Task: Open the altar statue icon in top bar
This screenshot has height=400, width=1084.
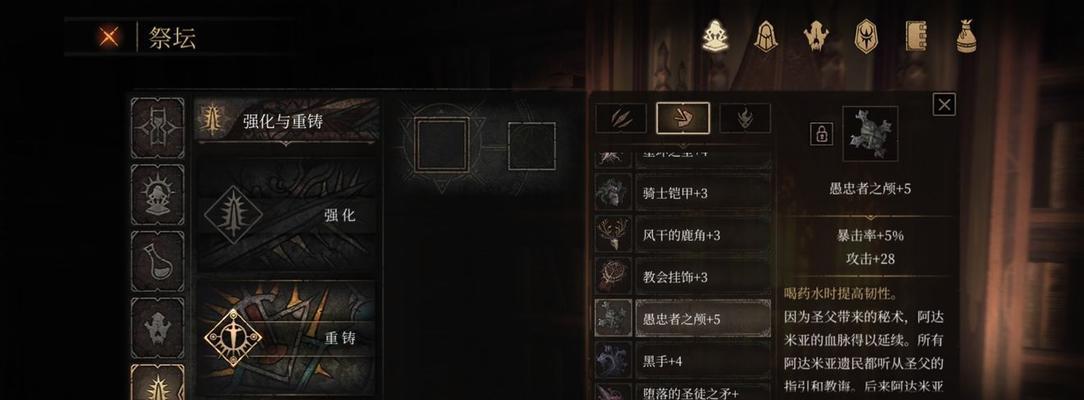Action: (716, 36)
